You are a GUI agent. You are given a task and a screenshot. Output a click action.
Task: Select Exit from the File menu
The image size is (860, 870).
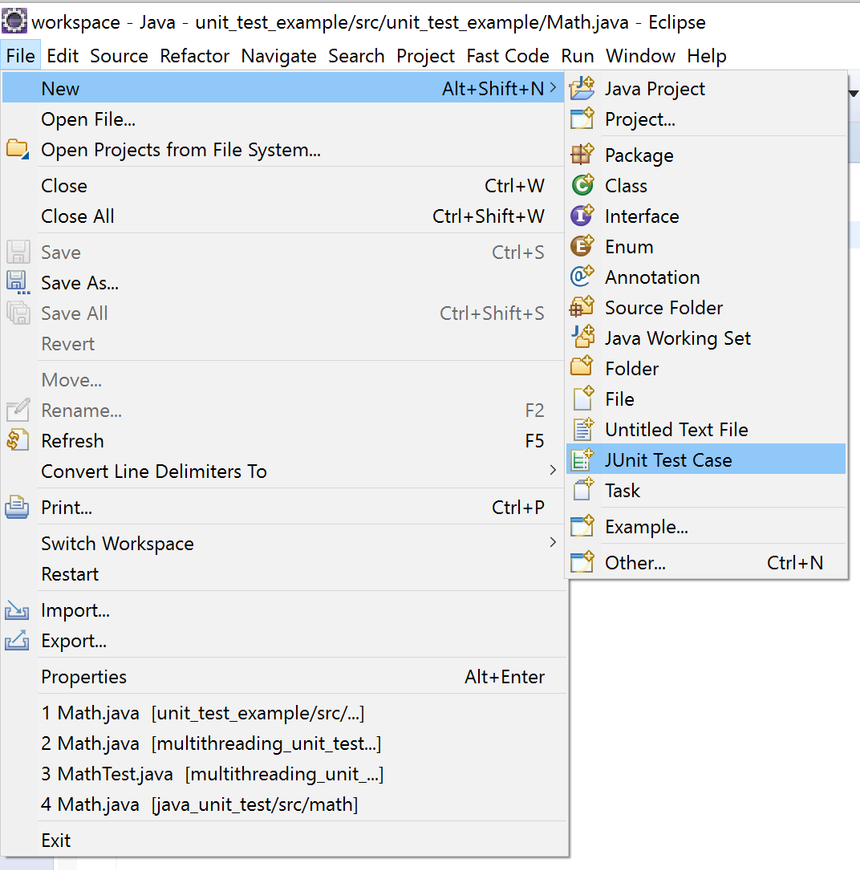point(56,840)
